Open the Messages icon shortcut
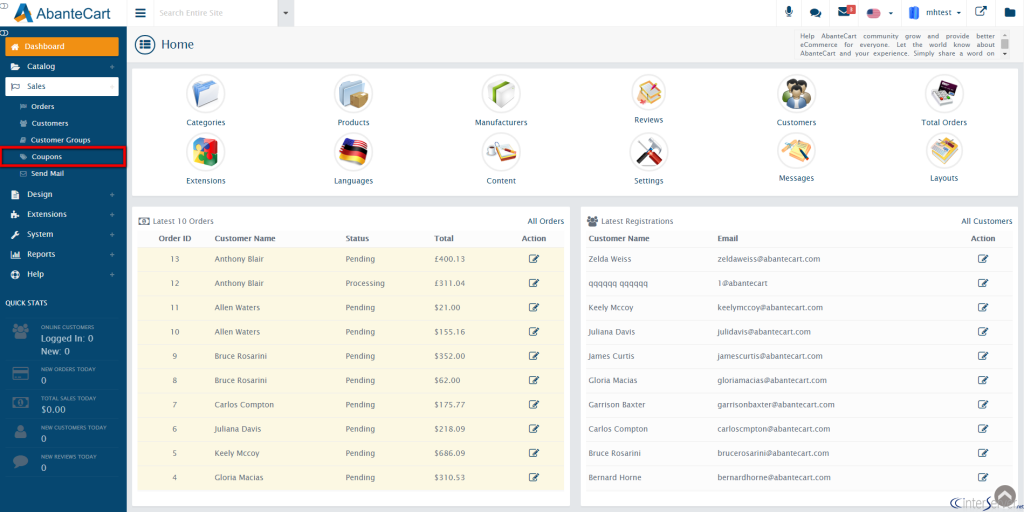 (x=796, y=150)
